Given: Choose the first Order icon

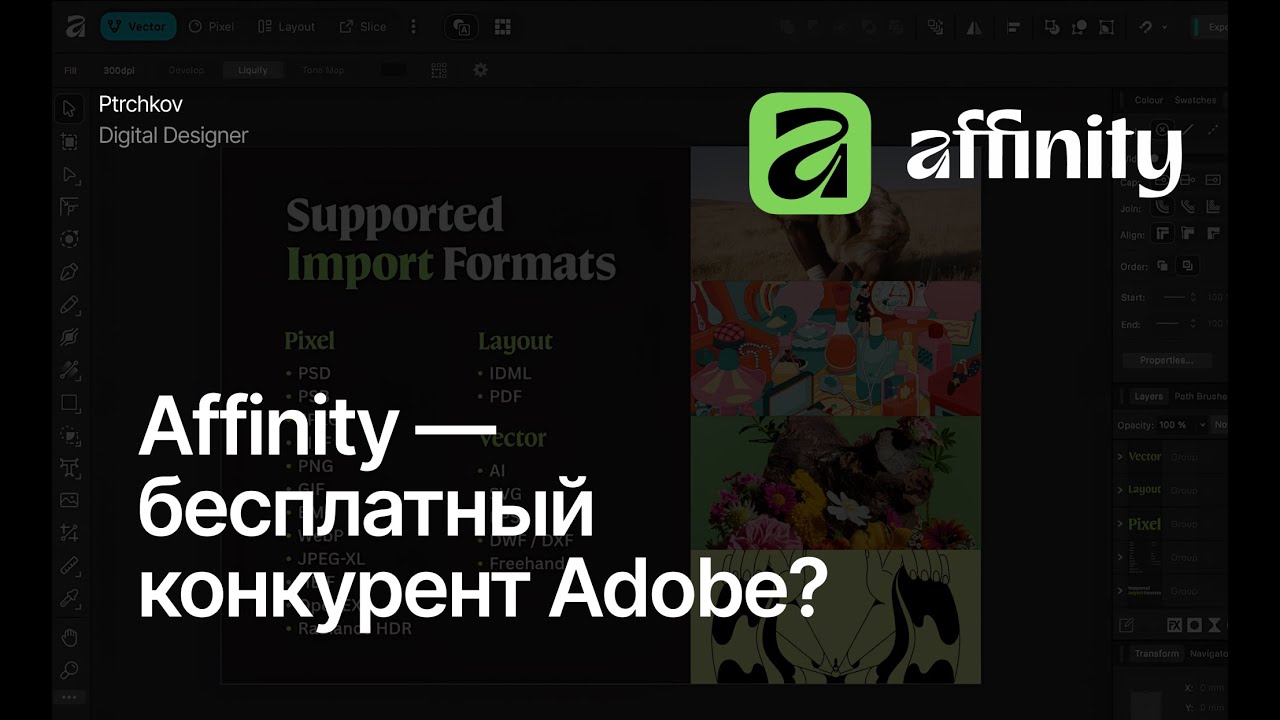Looking at the screenshot, I should point(1162,266).
